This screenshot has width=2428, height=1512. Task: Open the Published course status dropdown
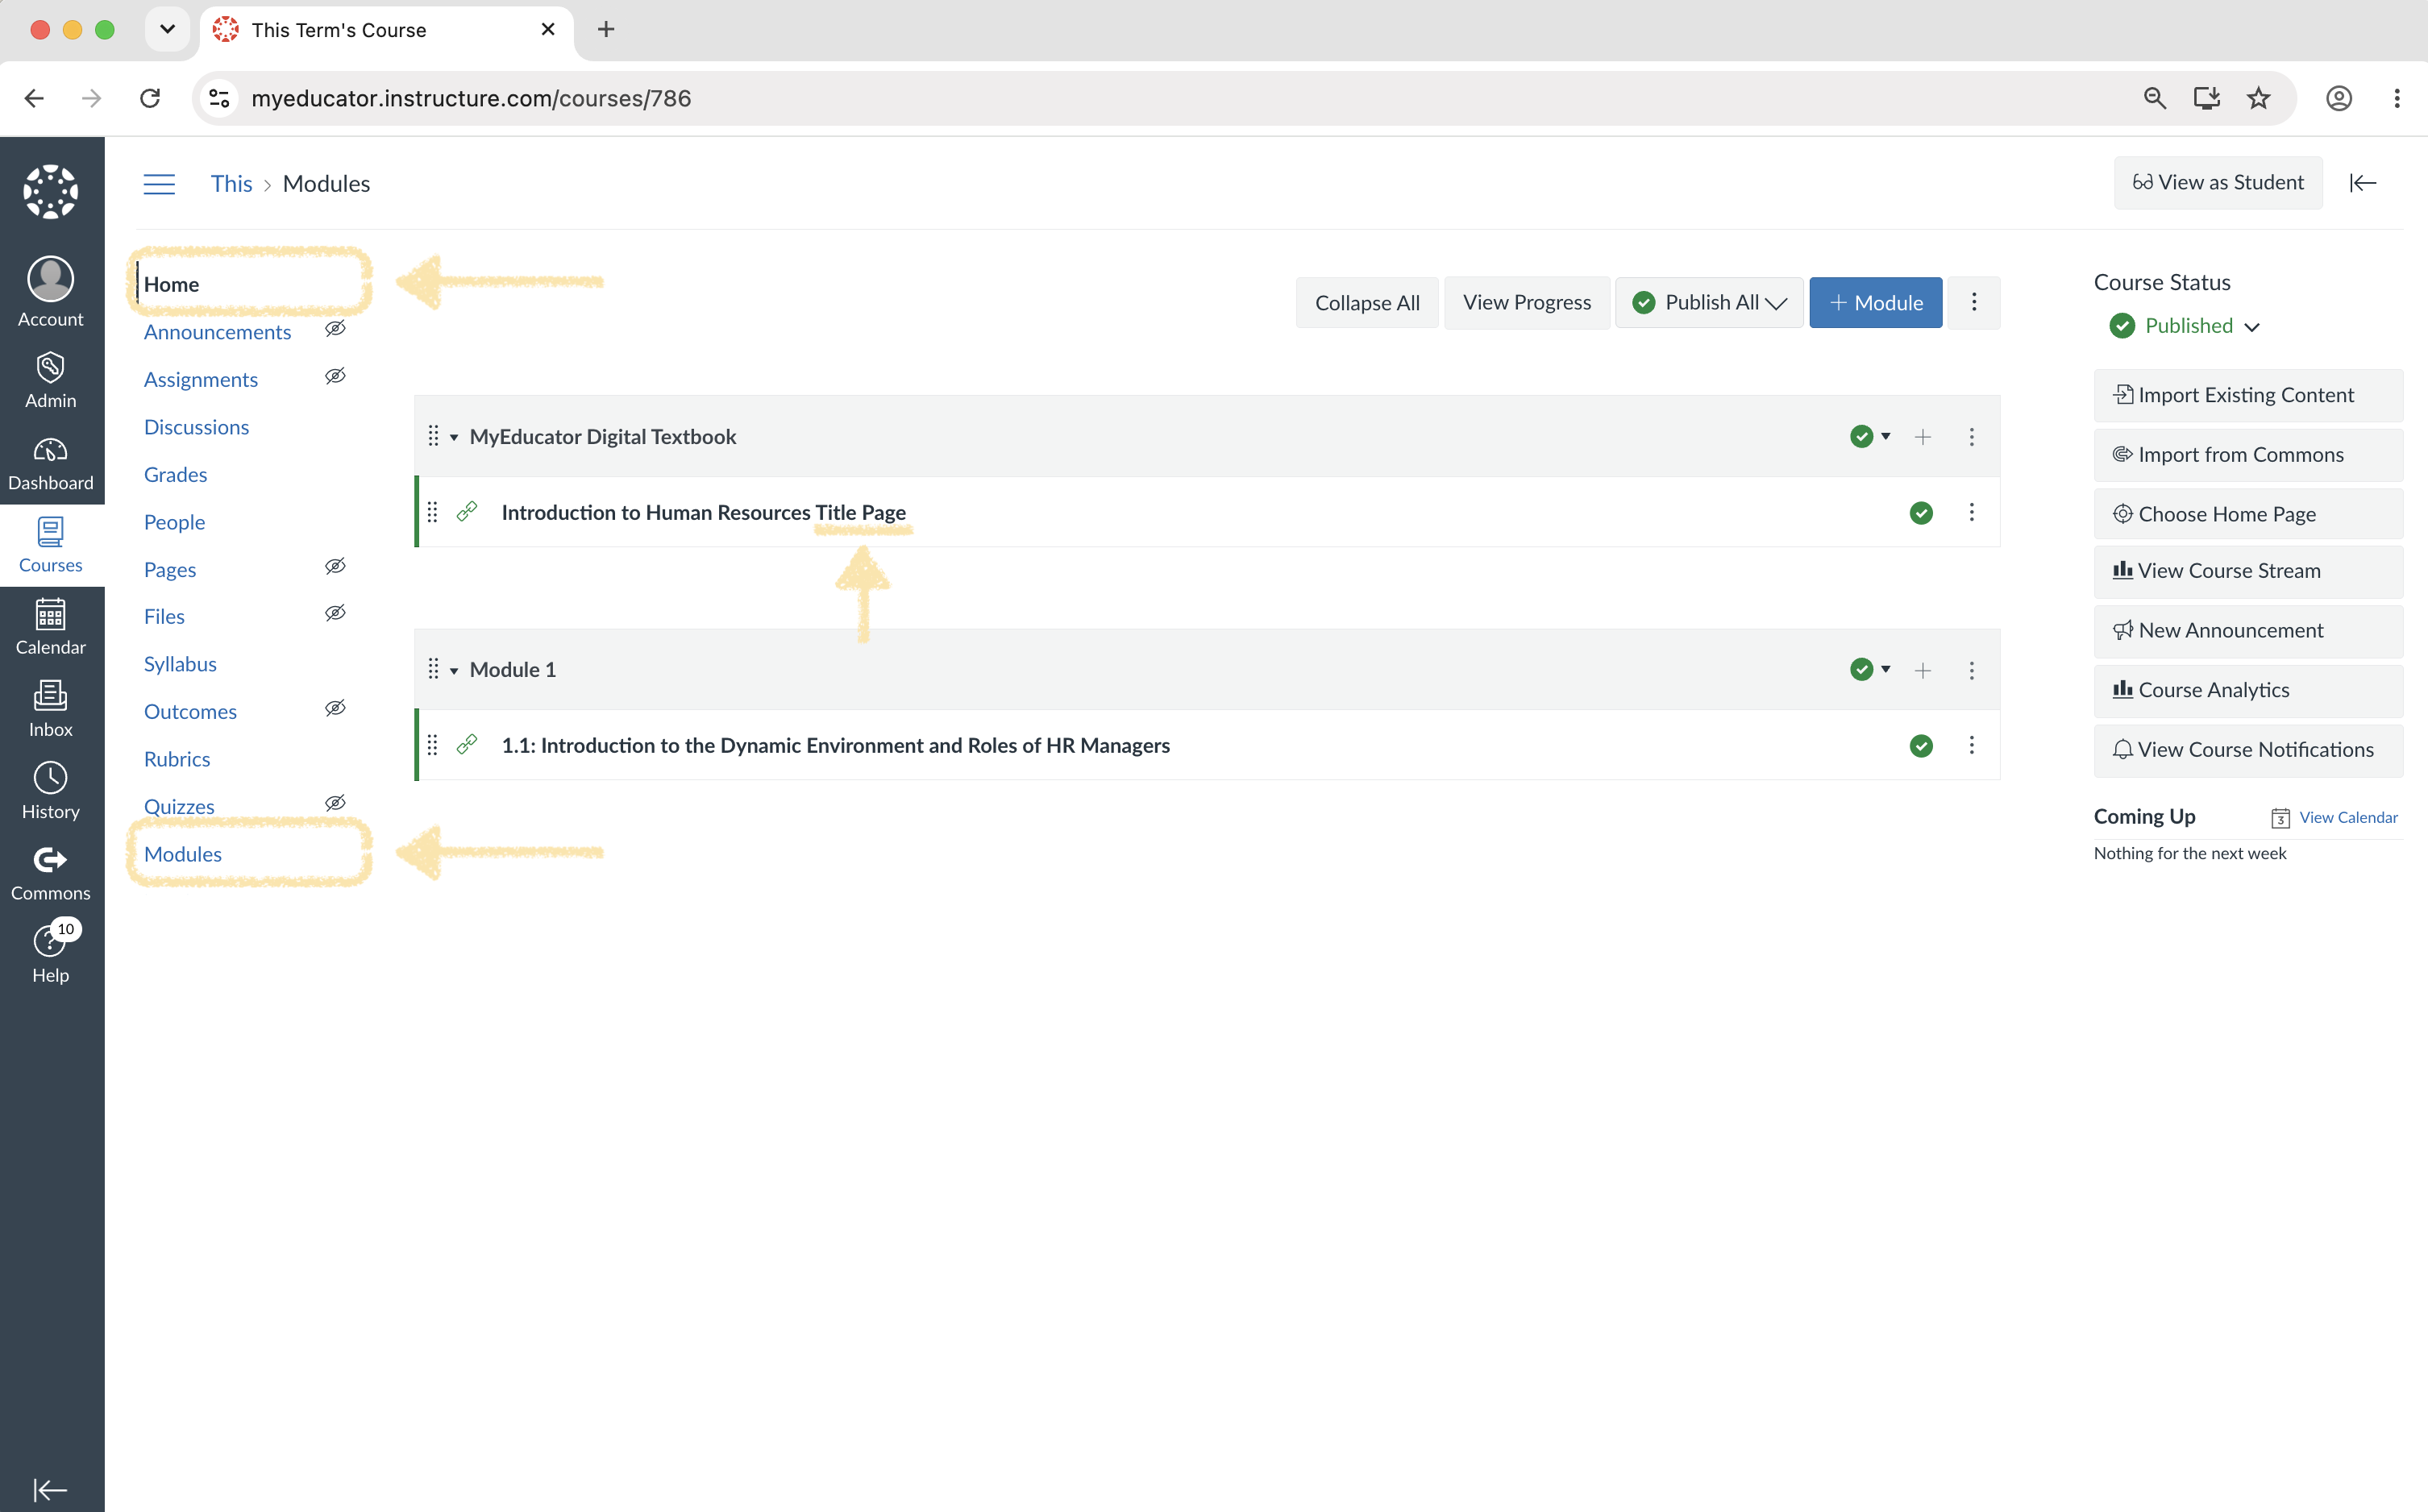click(x=2185, y=326)
